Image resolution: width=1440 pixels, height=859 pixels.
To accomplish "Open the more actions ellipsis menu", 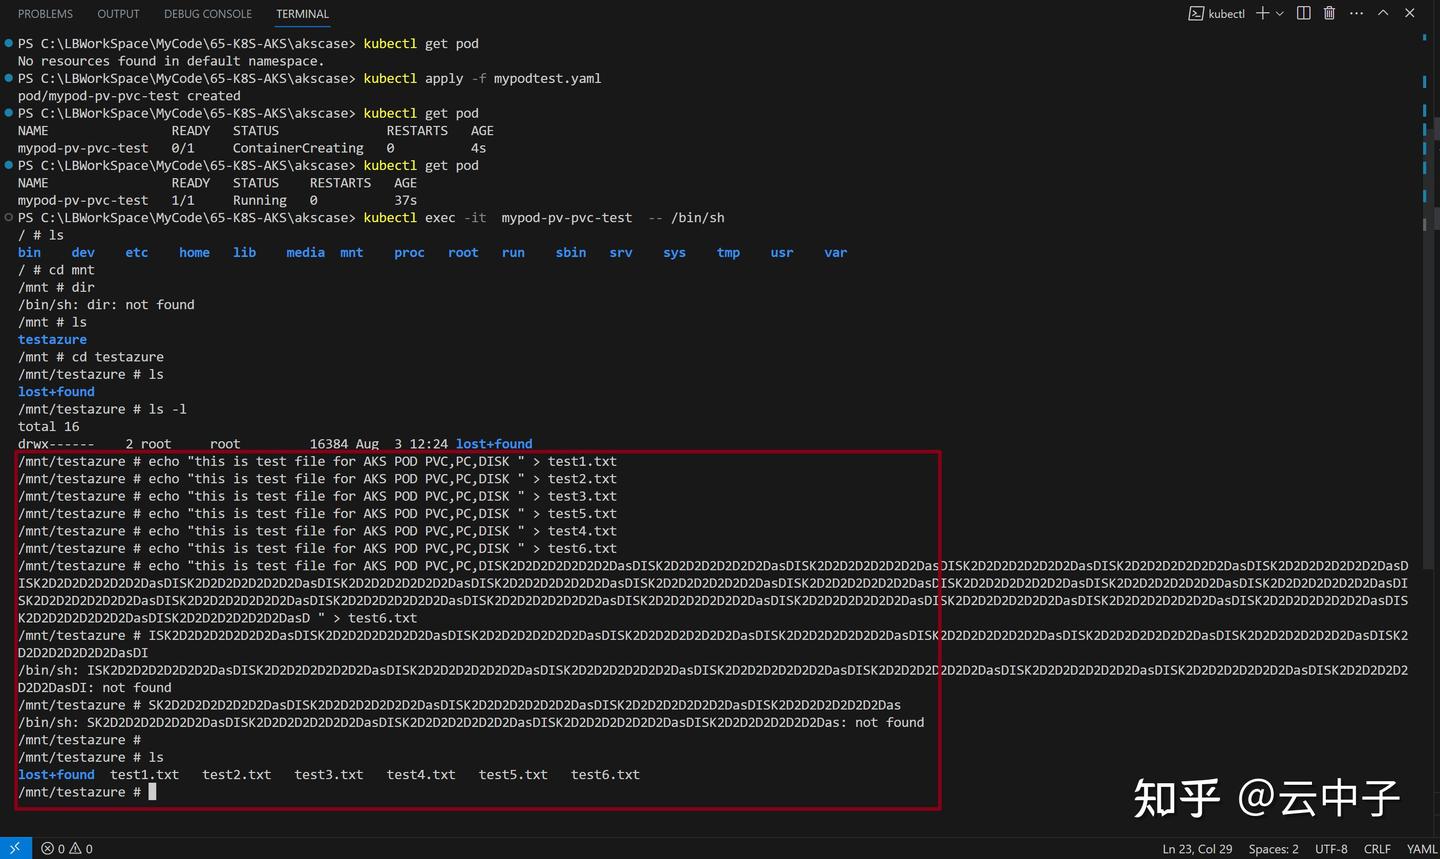I will tap(1355, 13).
